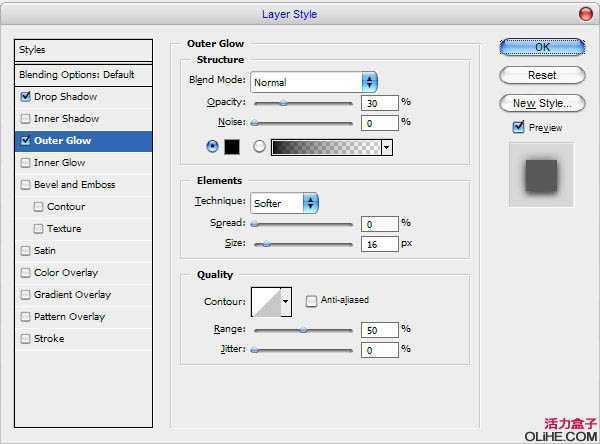Toggle the Preview checkbox
The height and width of the screenshot is (444, 600).
pos(518,127)
